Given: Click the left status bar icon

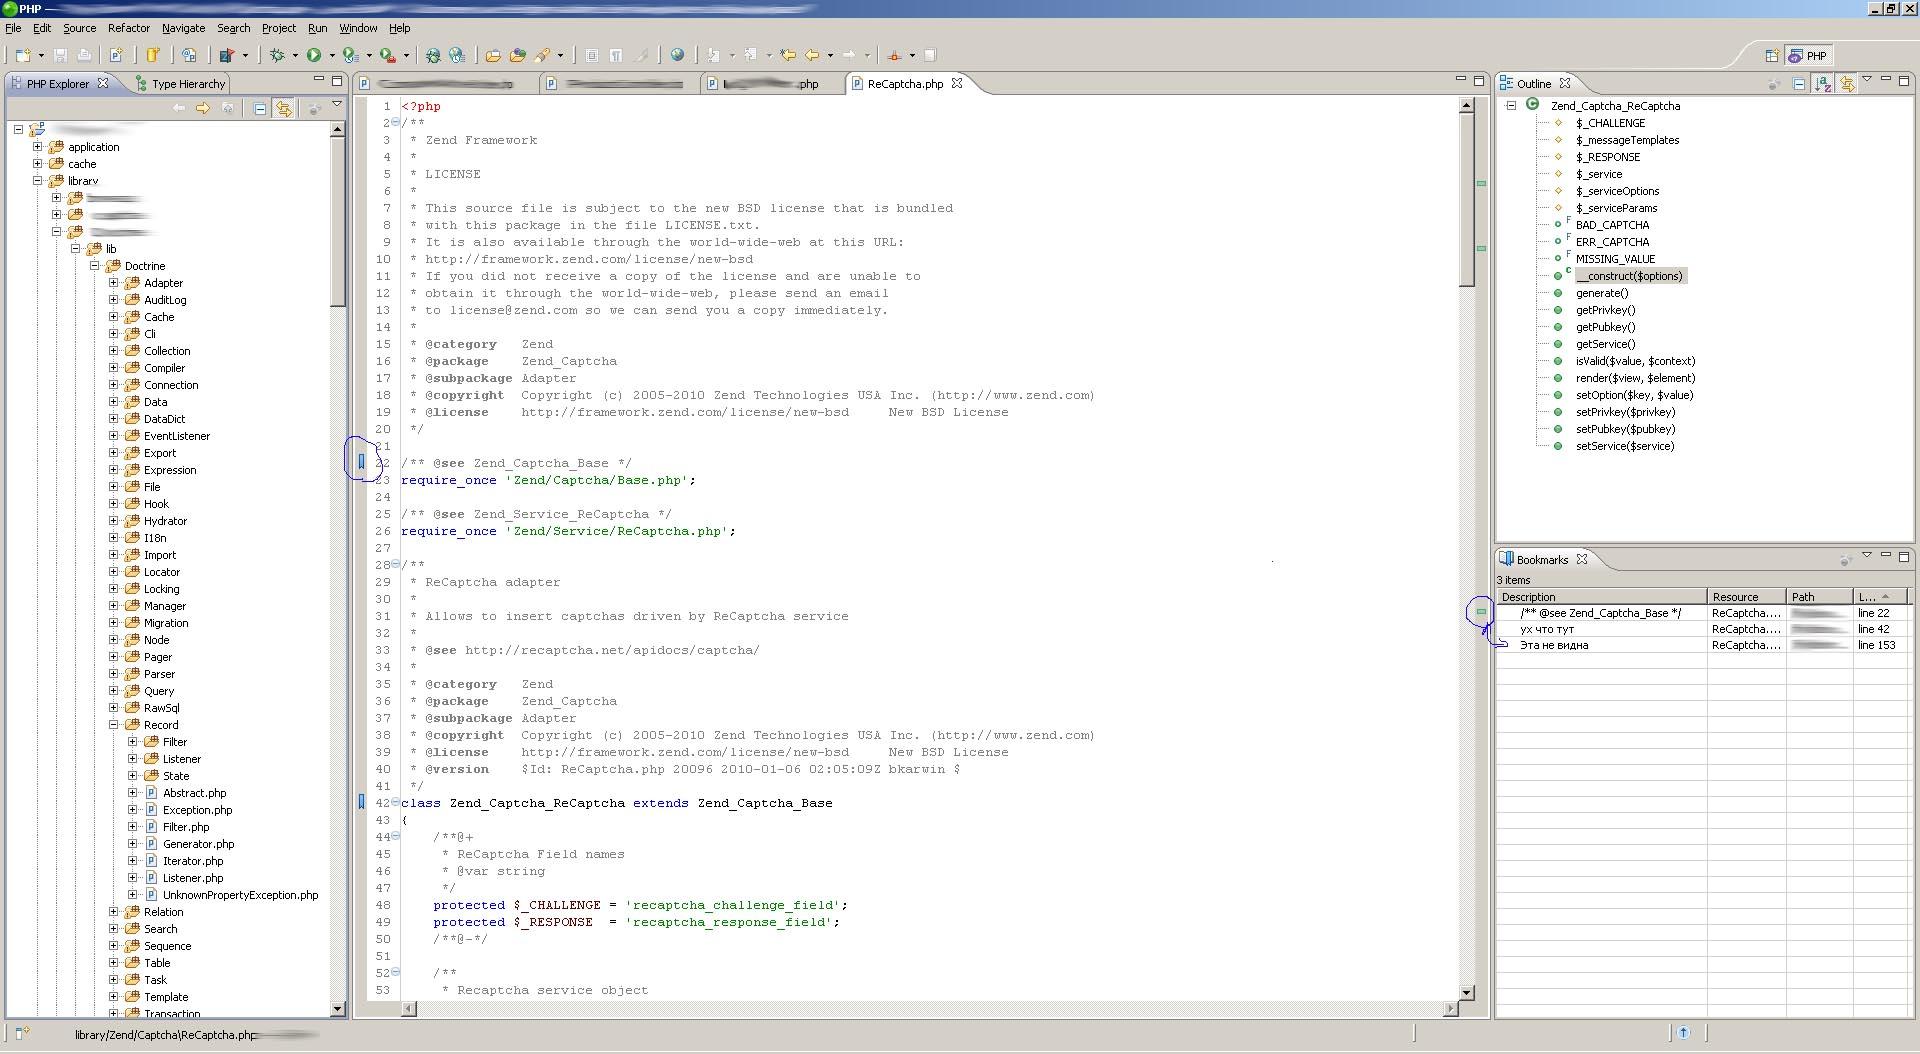Looking at the screenshot, I should pos(22,1033).
